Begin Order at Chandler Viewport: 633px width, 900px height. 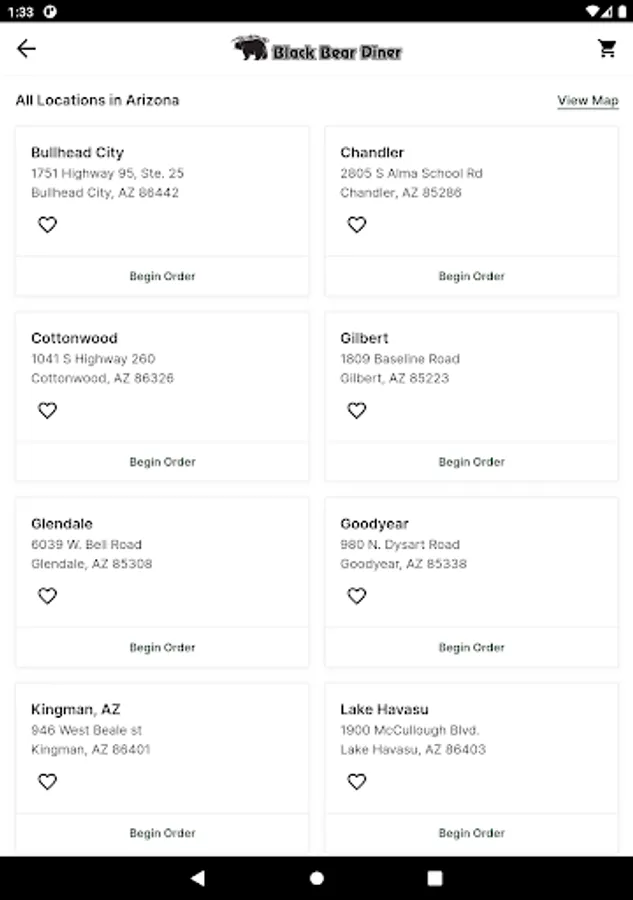471,277
